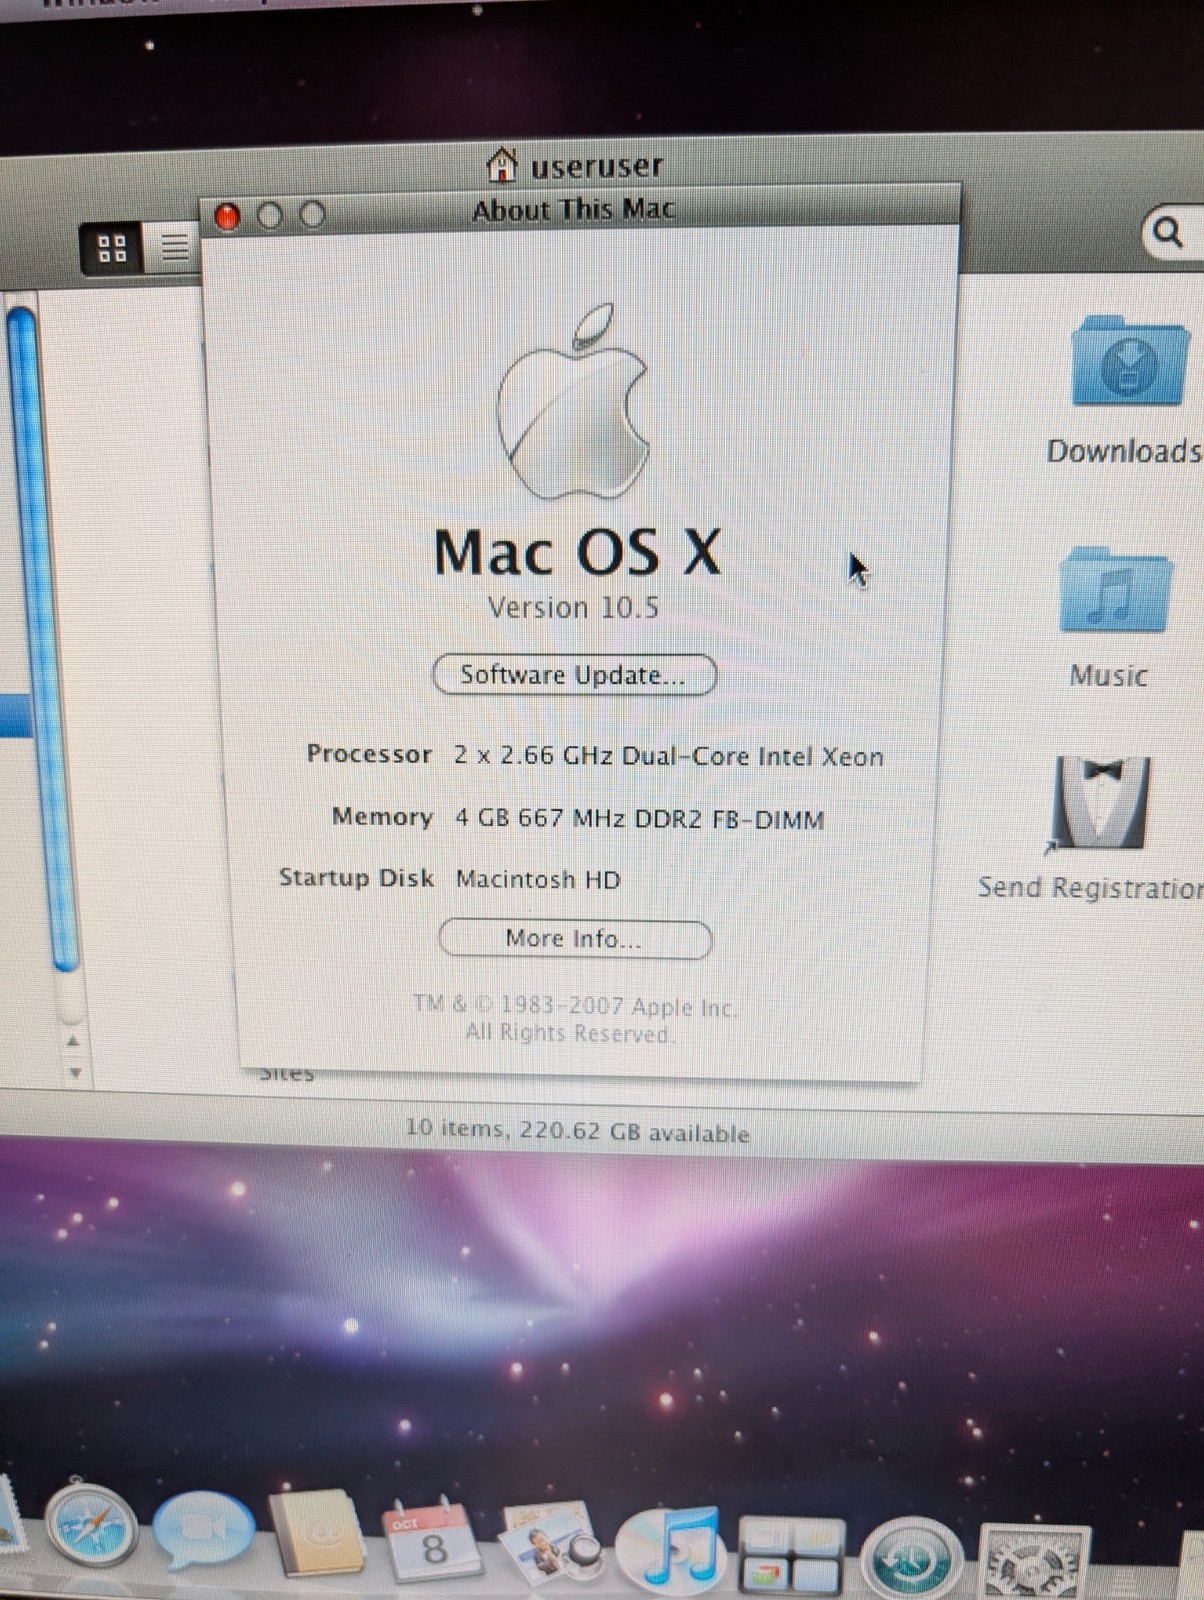
Task: Click the More Info... button
Action: click(x=575, y=939)
